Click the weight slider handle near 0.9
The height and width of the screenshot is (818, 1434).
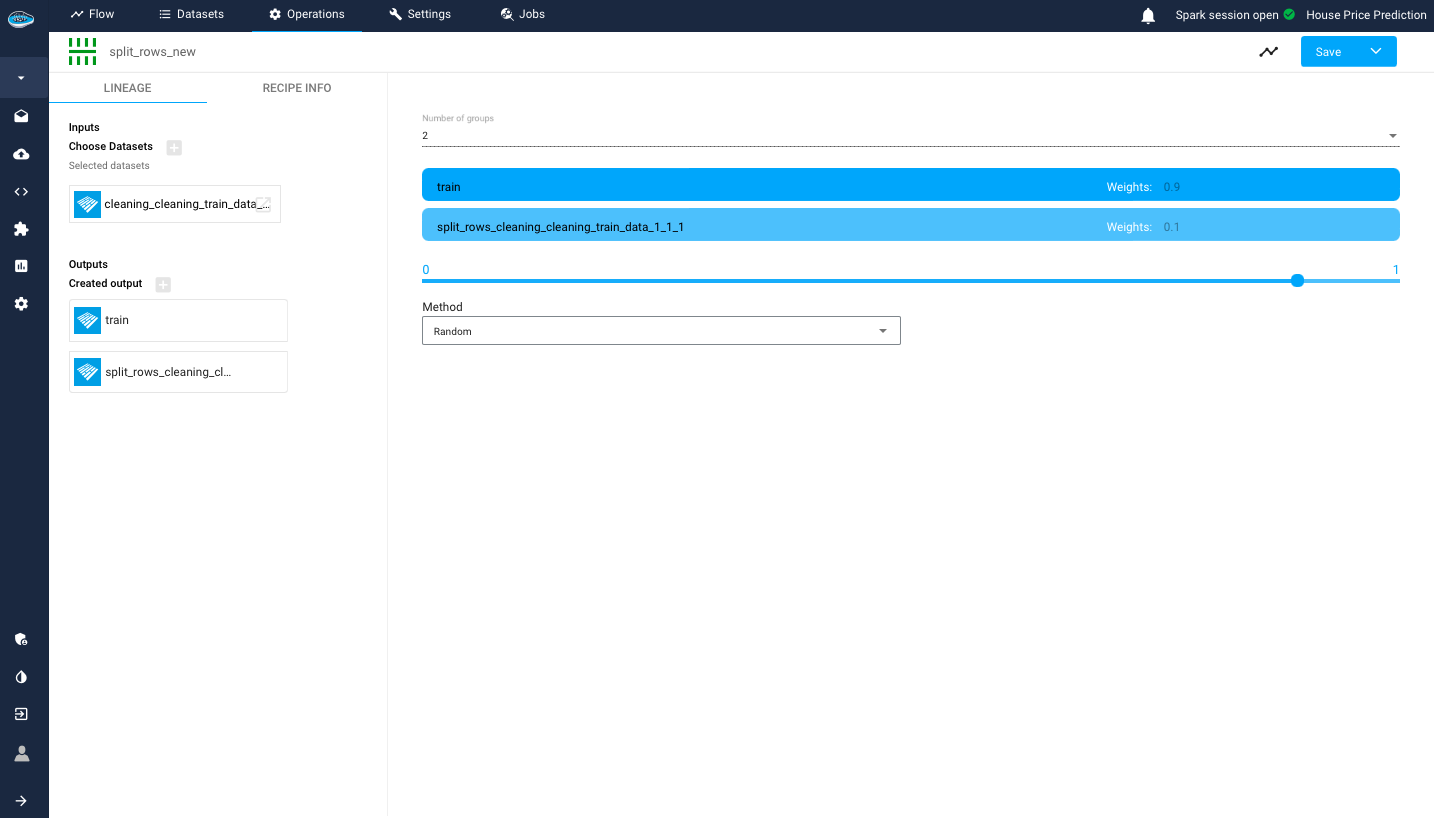[1297, 281]
